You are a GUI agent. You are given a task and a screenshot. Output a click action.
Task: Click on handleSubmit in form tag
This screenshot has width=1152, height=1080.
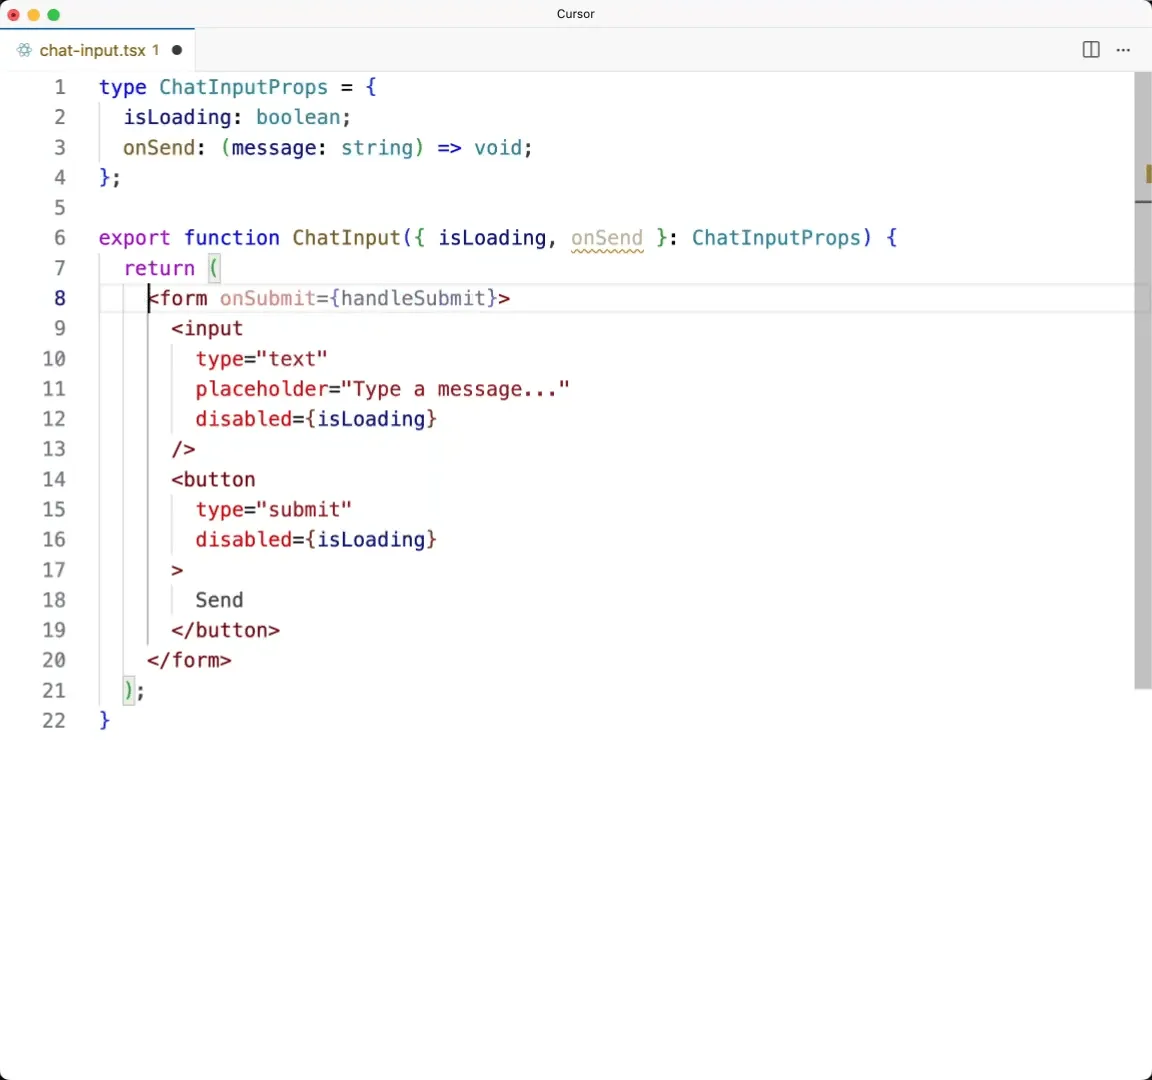tap(413, 298)
